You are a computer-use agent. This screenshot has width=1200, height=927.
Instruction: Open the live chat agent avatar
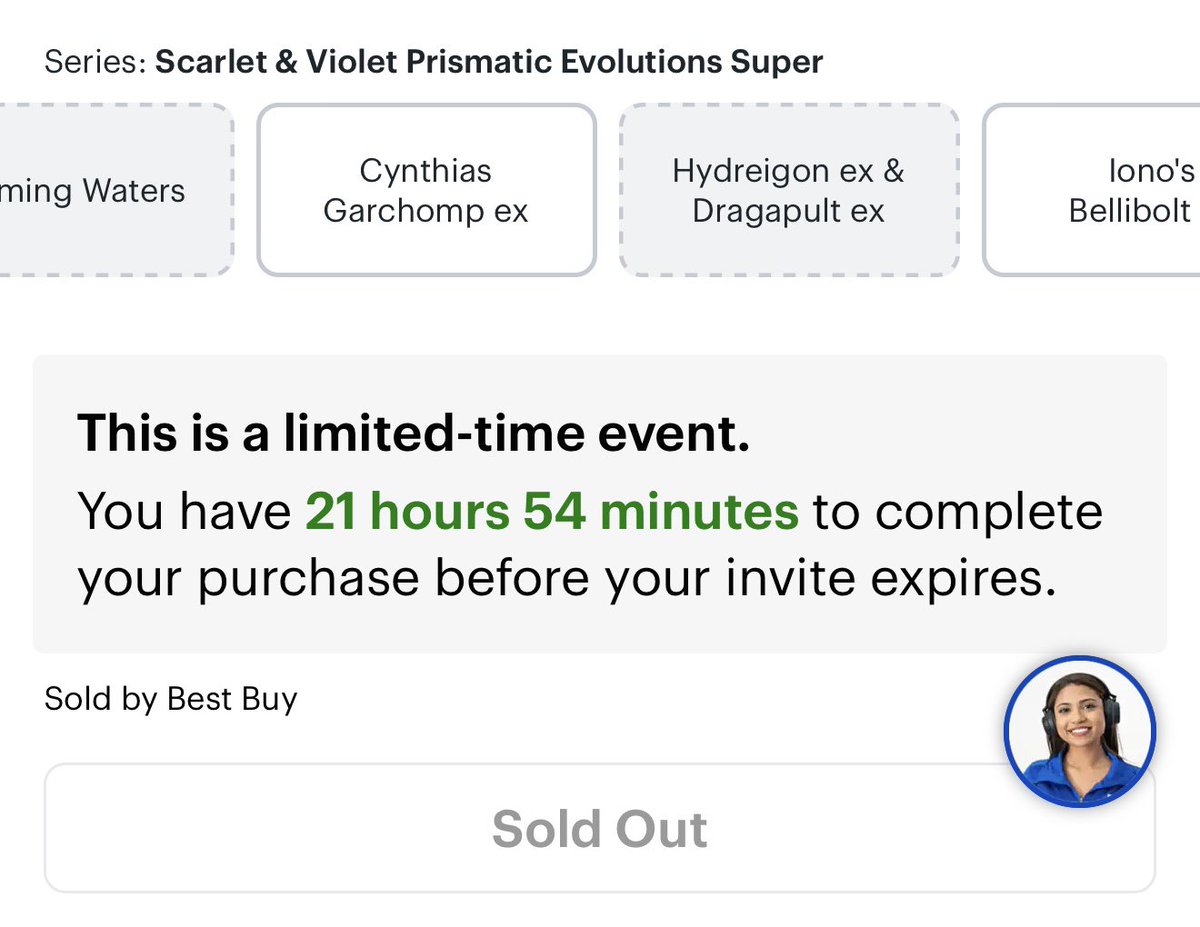(x=1080, y=731)
